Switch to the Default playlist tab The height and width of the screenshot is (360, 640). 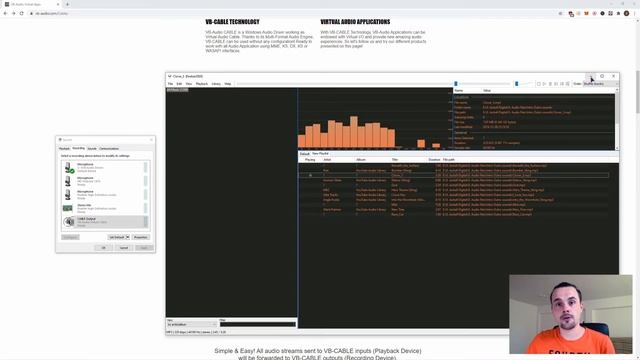click(x=304, y=154)
